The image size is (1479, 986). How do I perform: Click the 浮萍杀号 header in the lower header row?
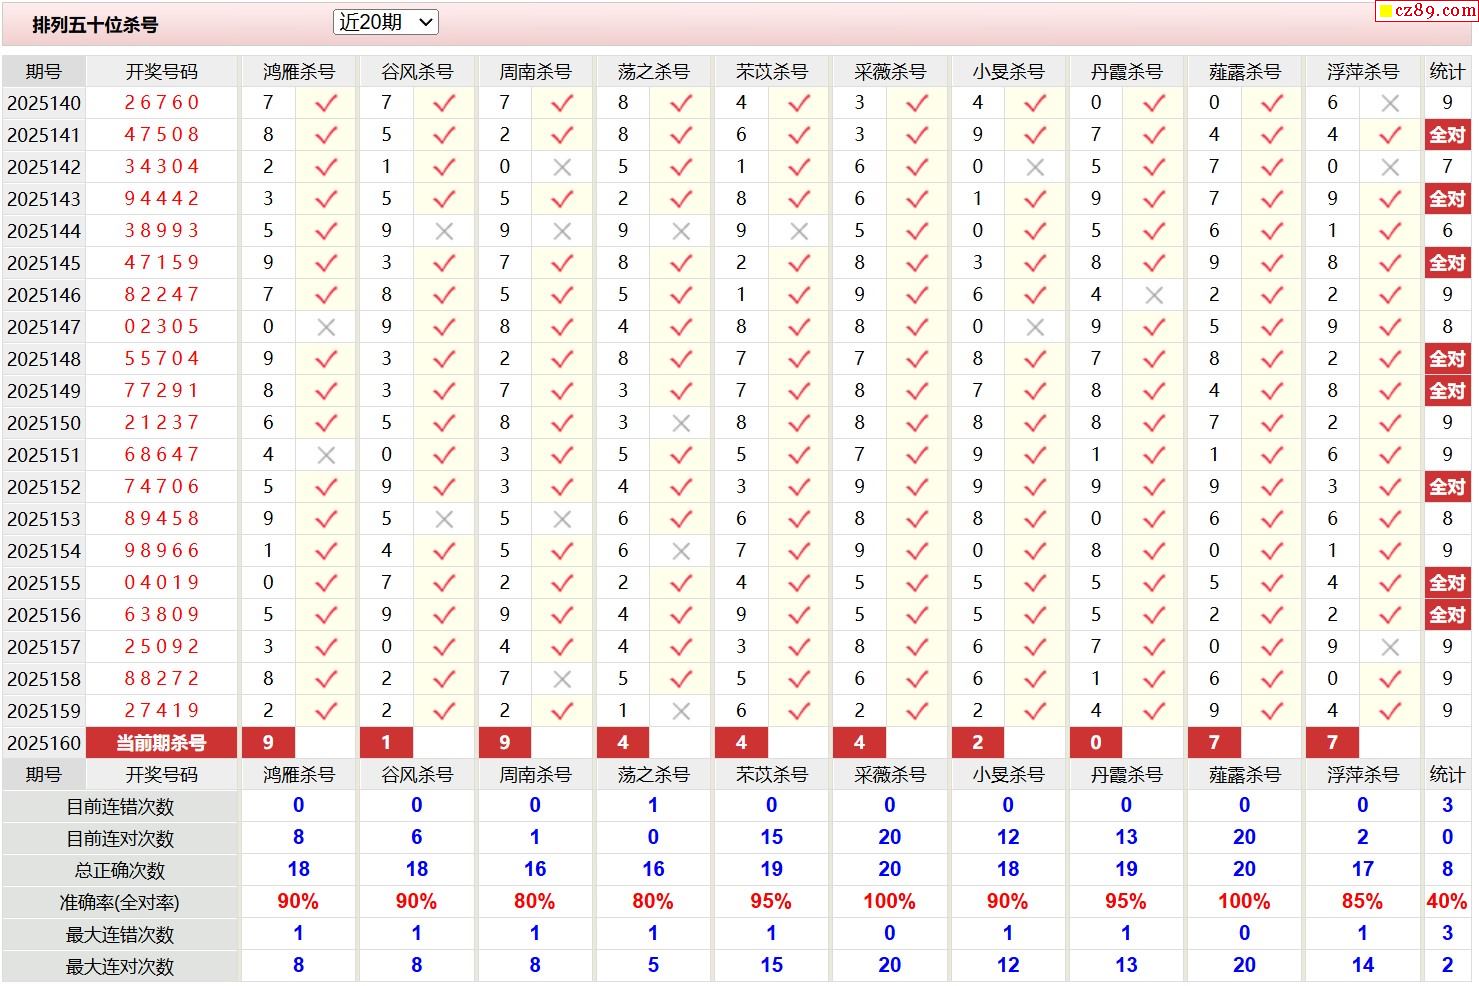coord(1363,775)
